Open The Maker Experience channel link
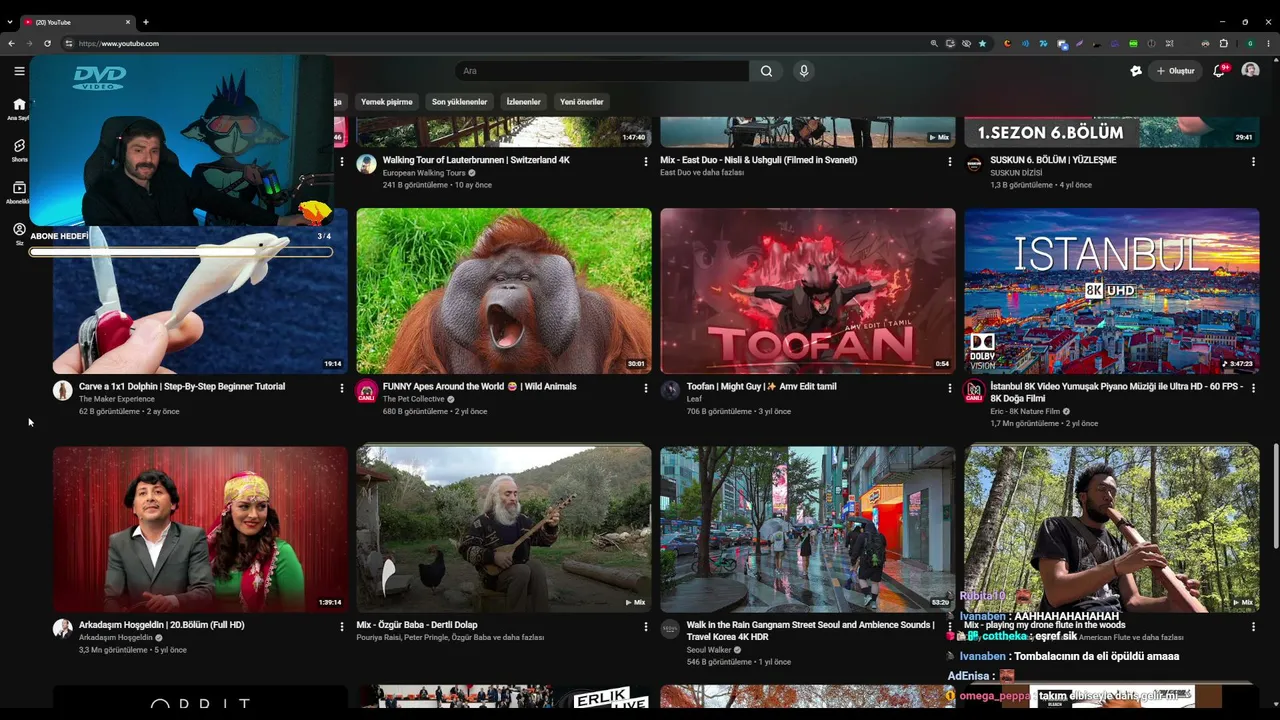 117,399
